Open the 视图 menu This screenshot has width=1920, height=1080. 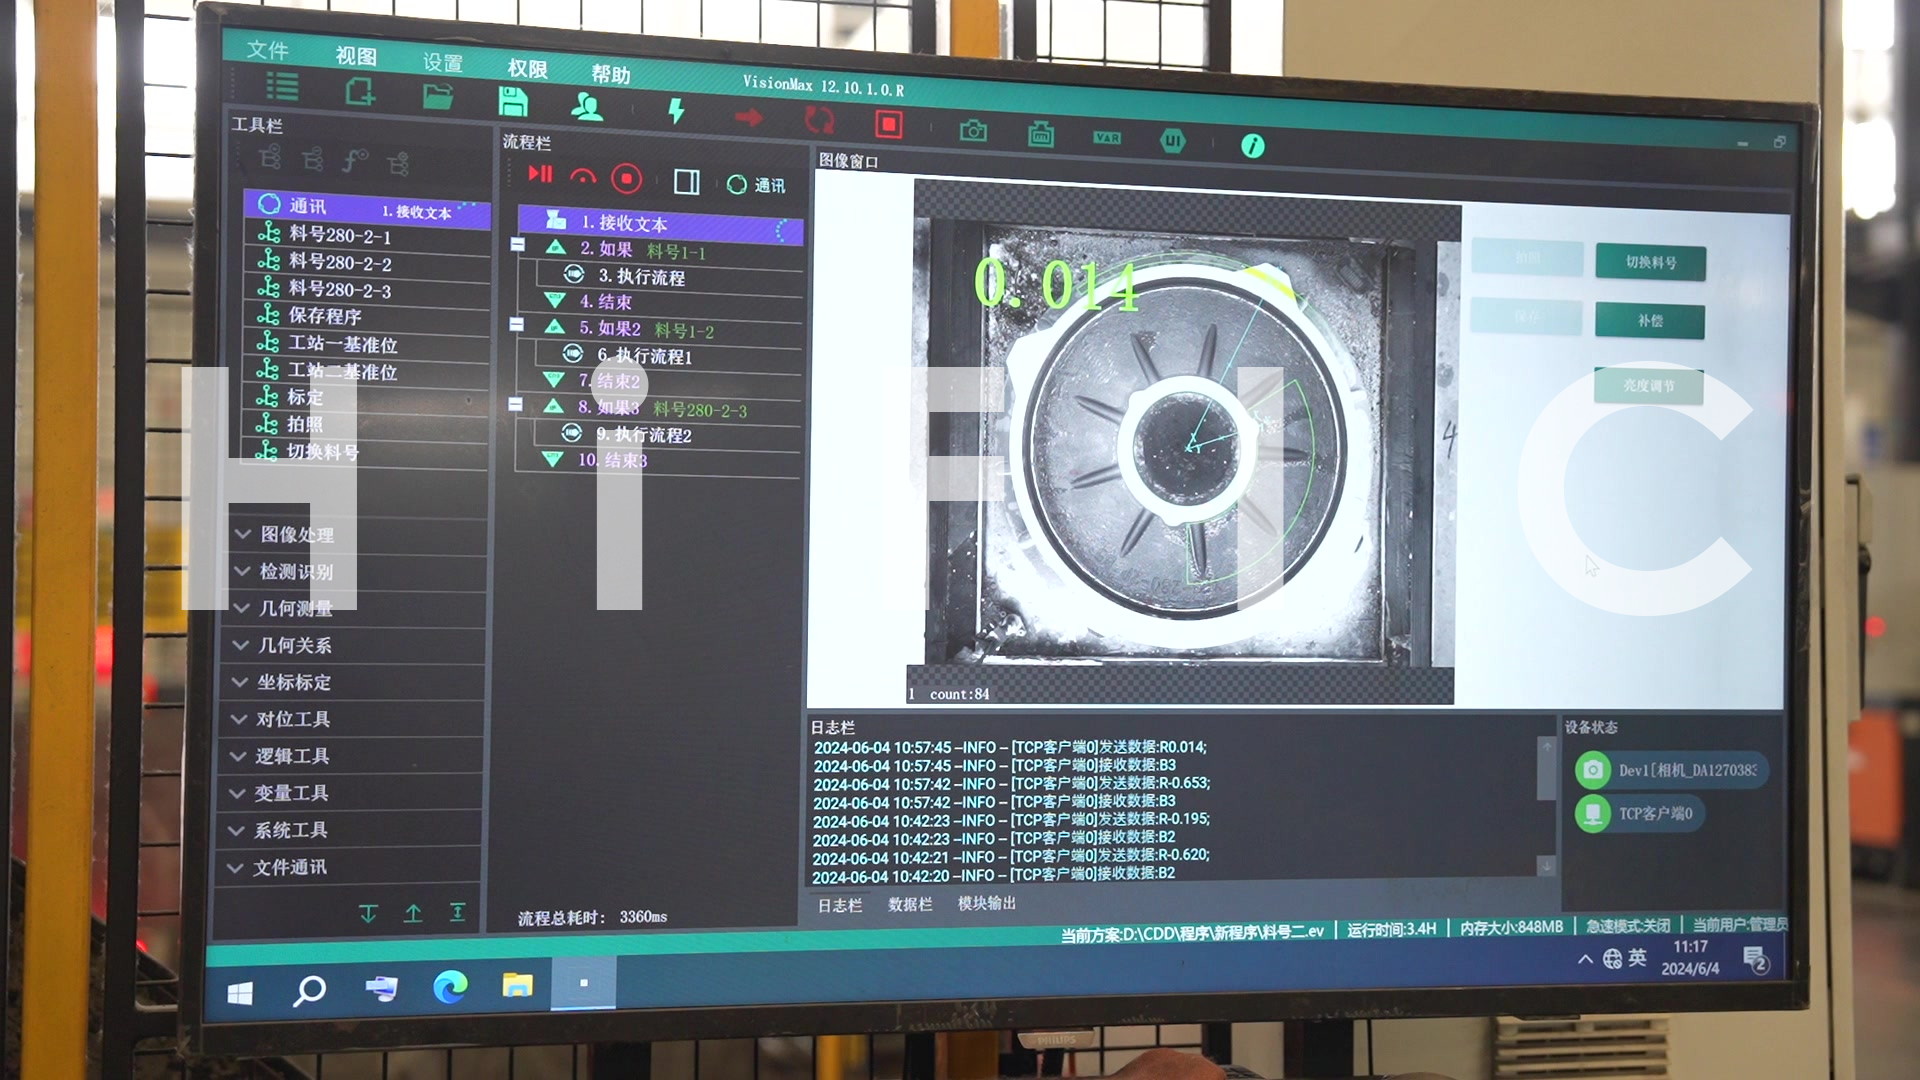coord(356,56)
